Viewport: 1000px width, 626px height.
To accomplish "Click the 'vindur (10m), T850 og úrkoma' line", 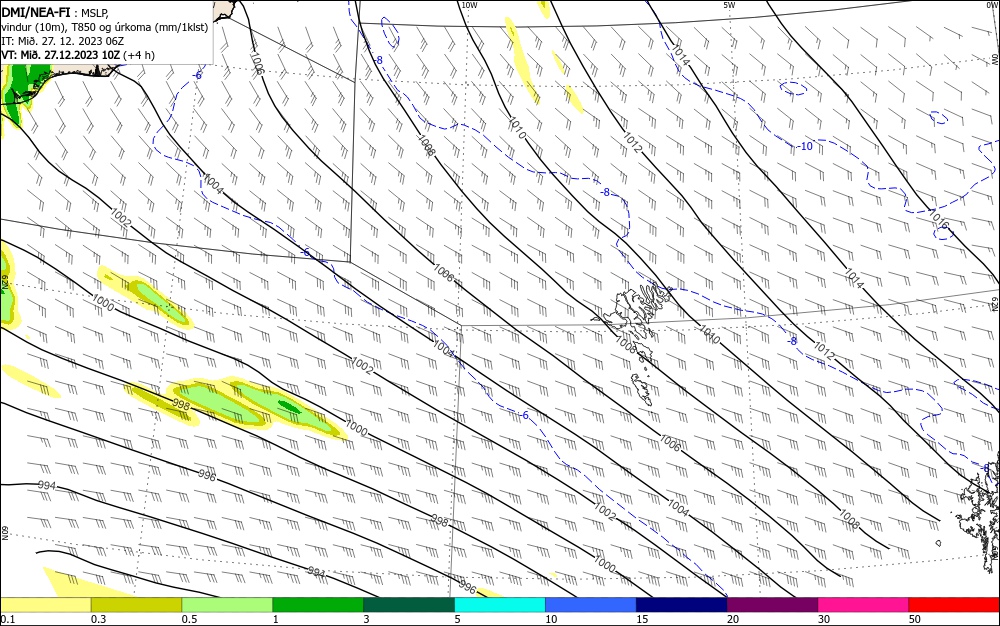I will 105,27.
